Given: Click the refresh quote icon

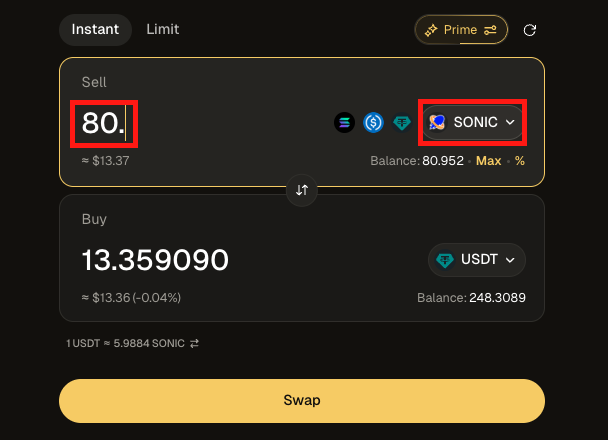Looking at the screenshot, I should [x=530, y=30].
